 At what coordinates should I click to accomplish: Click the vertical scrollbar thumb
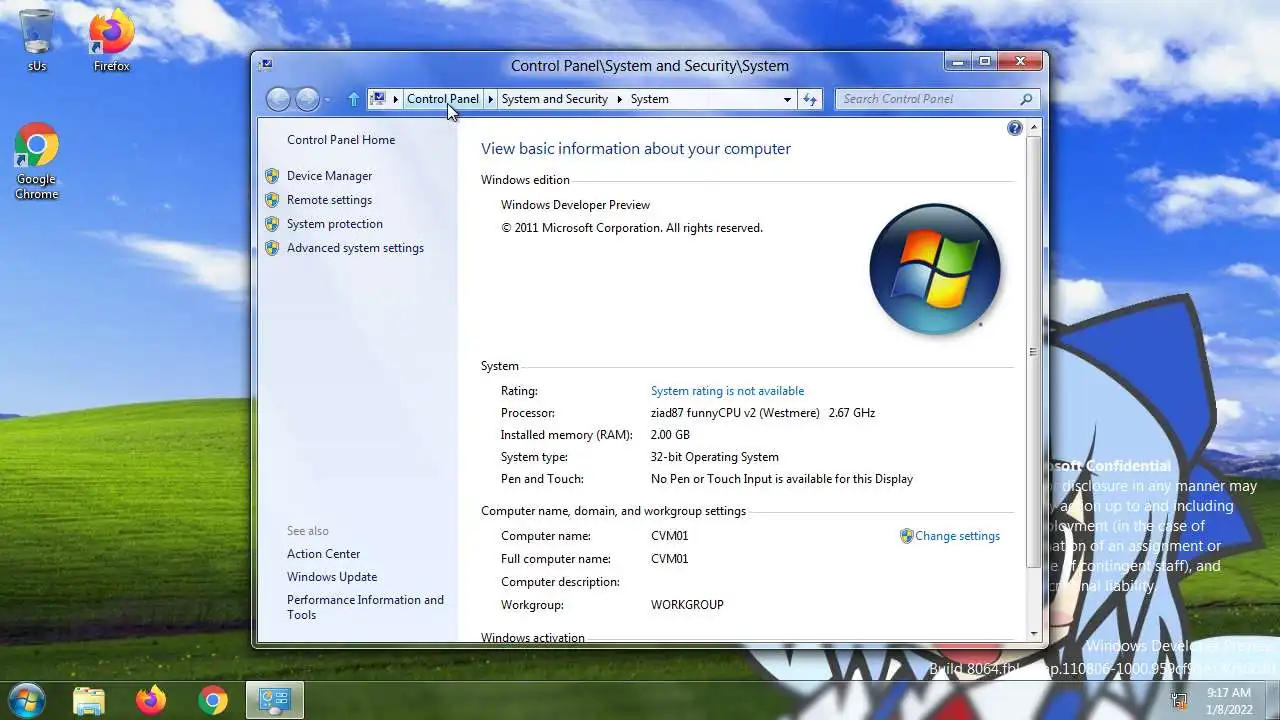1034,352
